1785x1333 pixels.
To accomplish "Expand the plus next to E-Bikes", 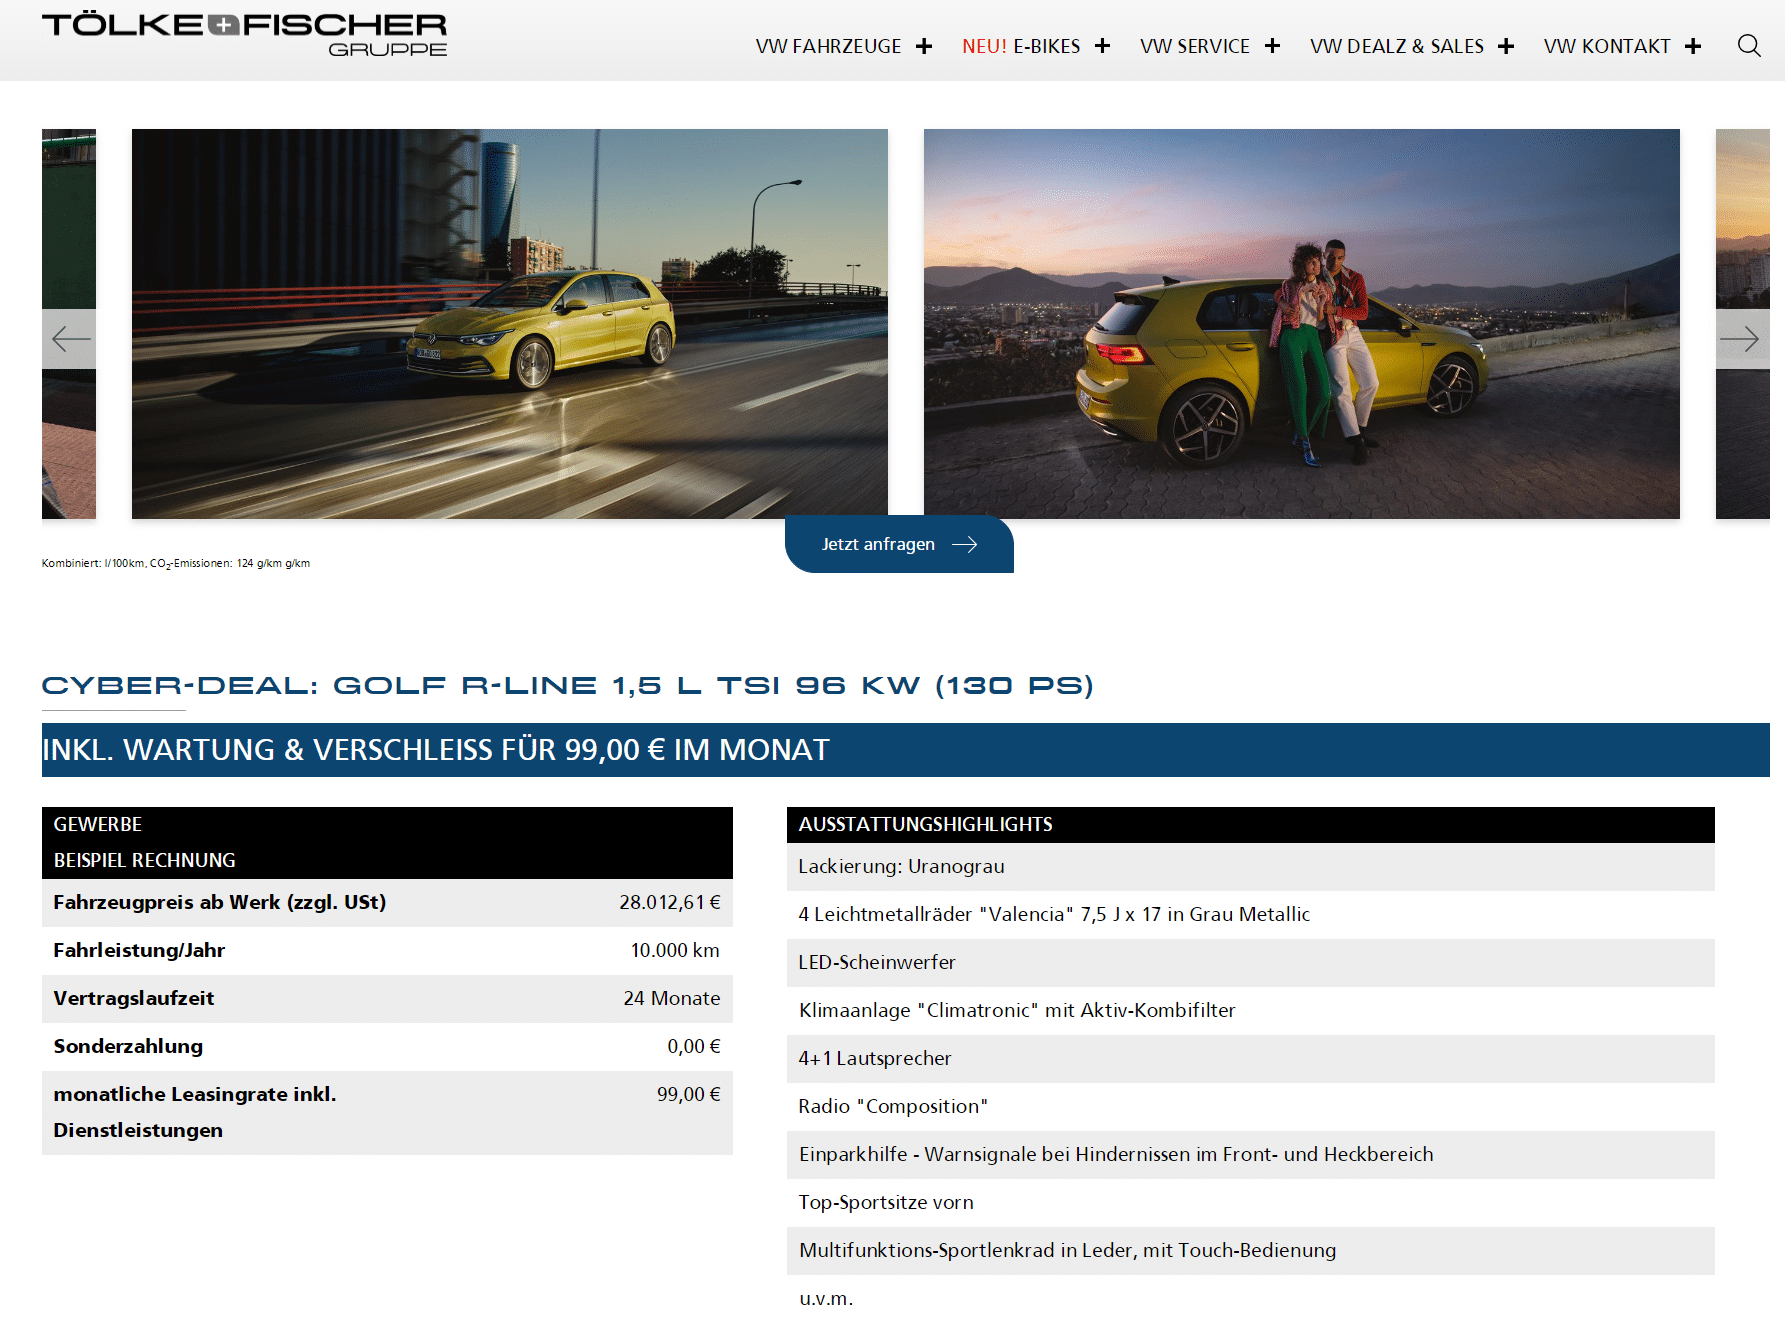I will (x=1103, y=47).
